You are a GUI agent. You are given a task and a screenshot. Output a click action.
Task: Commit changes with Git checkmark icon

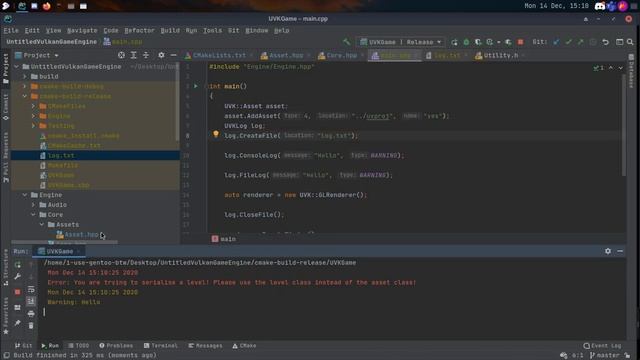[568, 42]
